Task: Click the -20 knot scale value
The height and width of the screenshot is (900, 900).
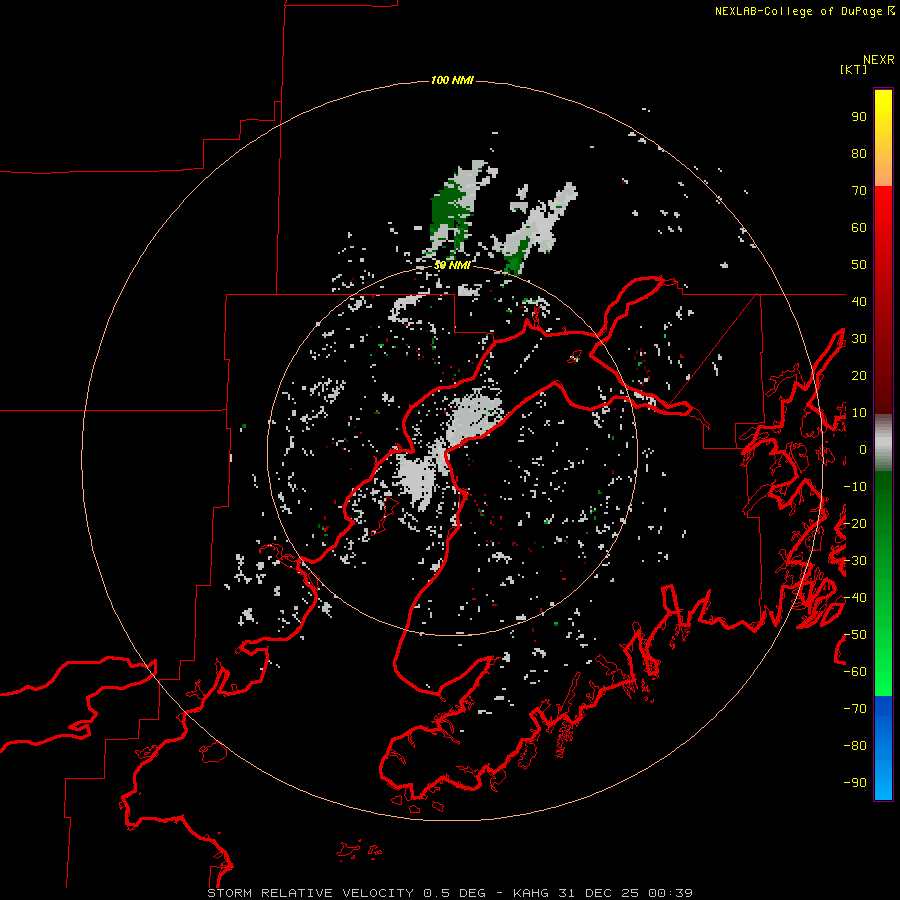Action: point(855,523)
